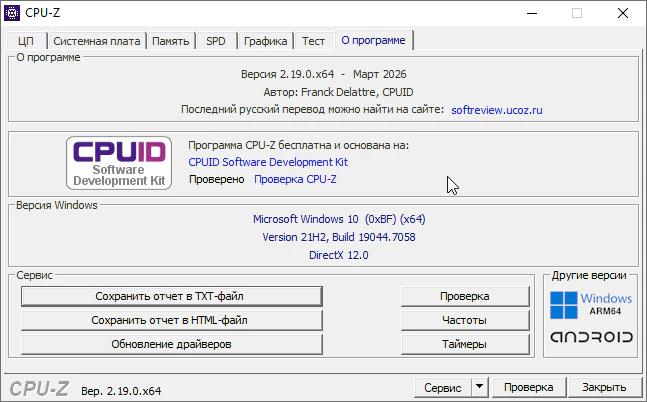Open the Системная плата tab
Image resolution: width=647 pixels, height=402 pixels.
click(97, 41)
